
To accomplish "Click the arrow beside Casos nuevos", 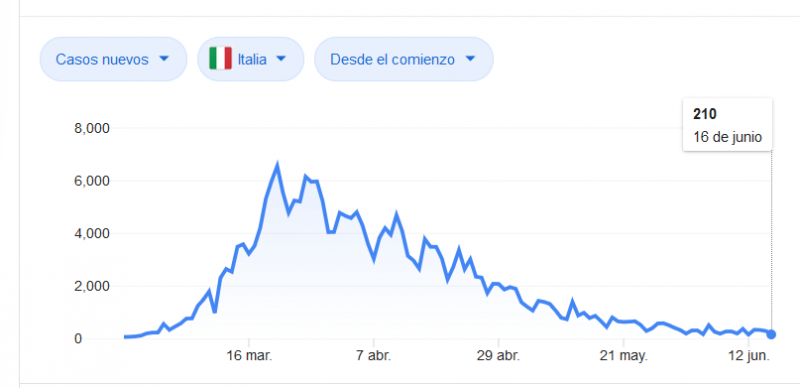I will click(164, 59).
